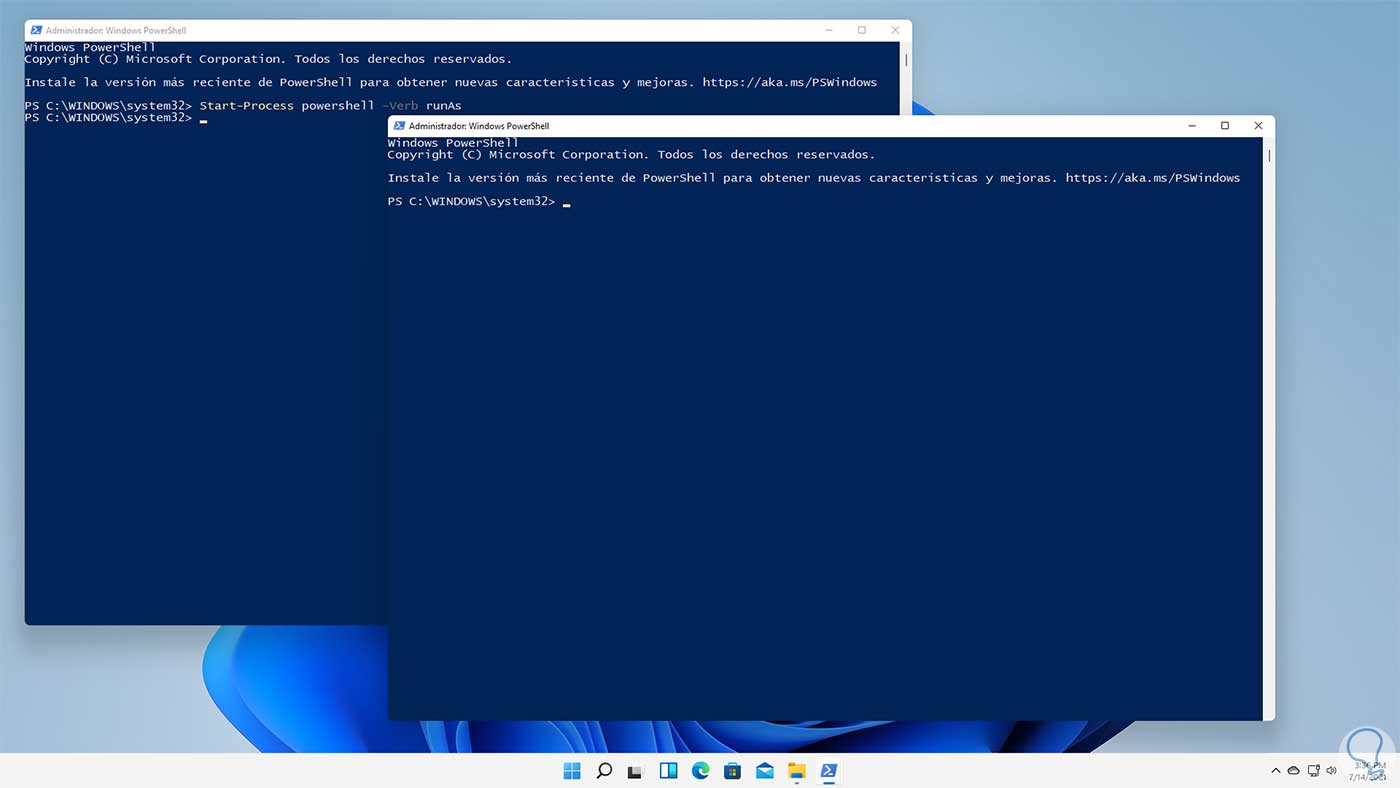Image resolution: width=1400 pixels, height=788 pixels.
Task: Click the volume speaker tray icon
Action: [x=1331, y=771]
